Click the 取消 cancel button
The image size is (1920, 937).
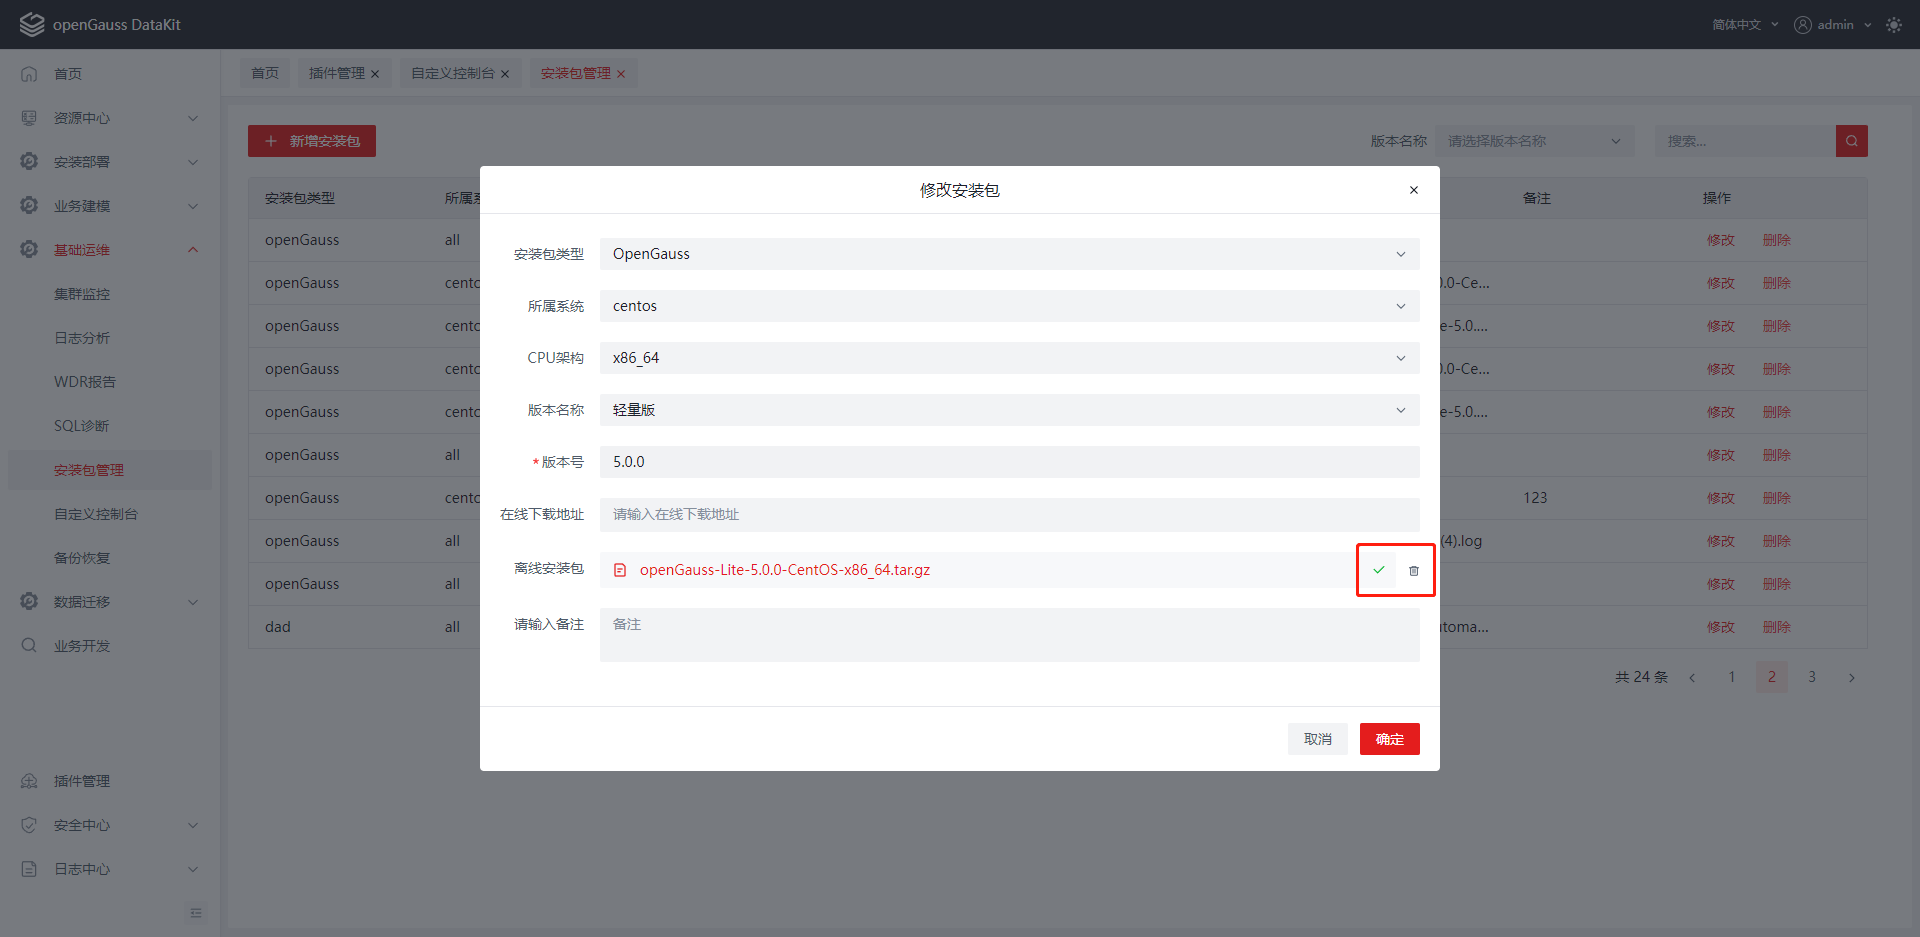[1317, 739]
